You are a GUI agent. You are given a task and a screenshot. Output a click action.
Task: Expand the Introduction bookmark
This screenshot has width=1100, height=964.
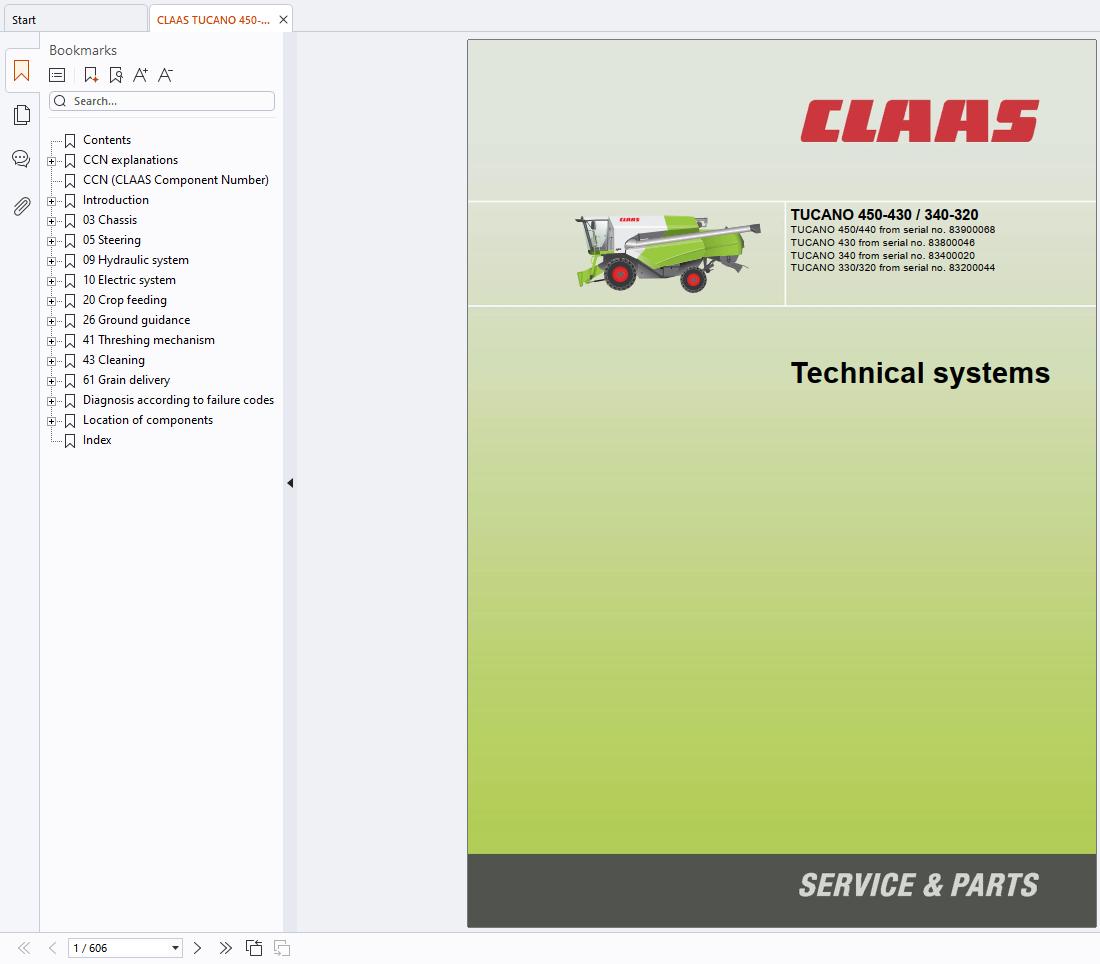coord(51,201)
